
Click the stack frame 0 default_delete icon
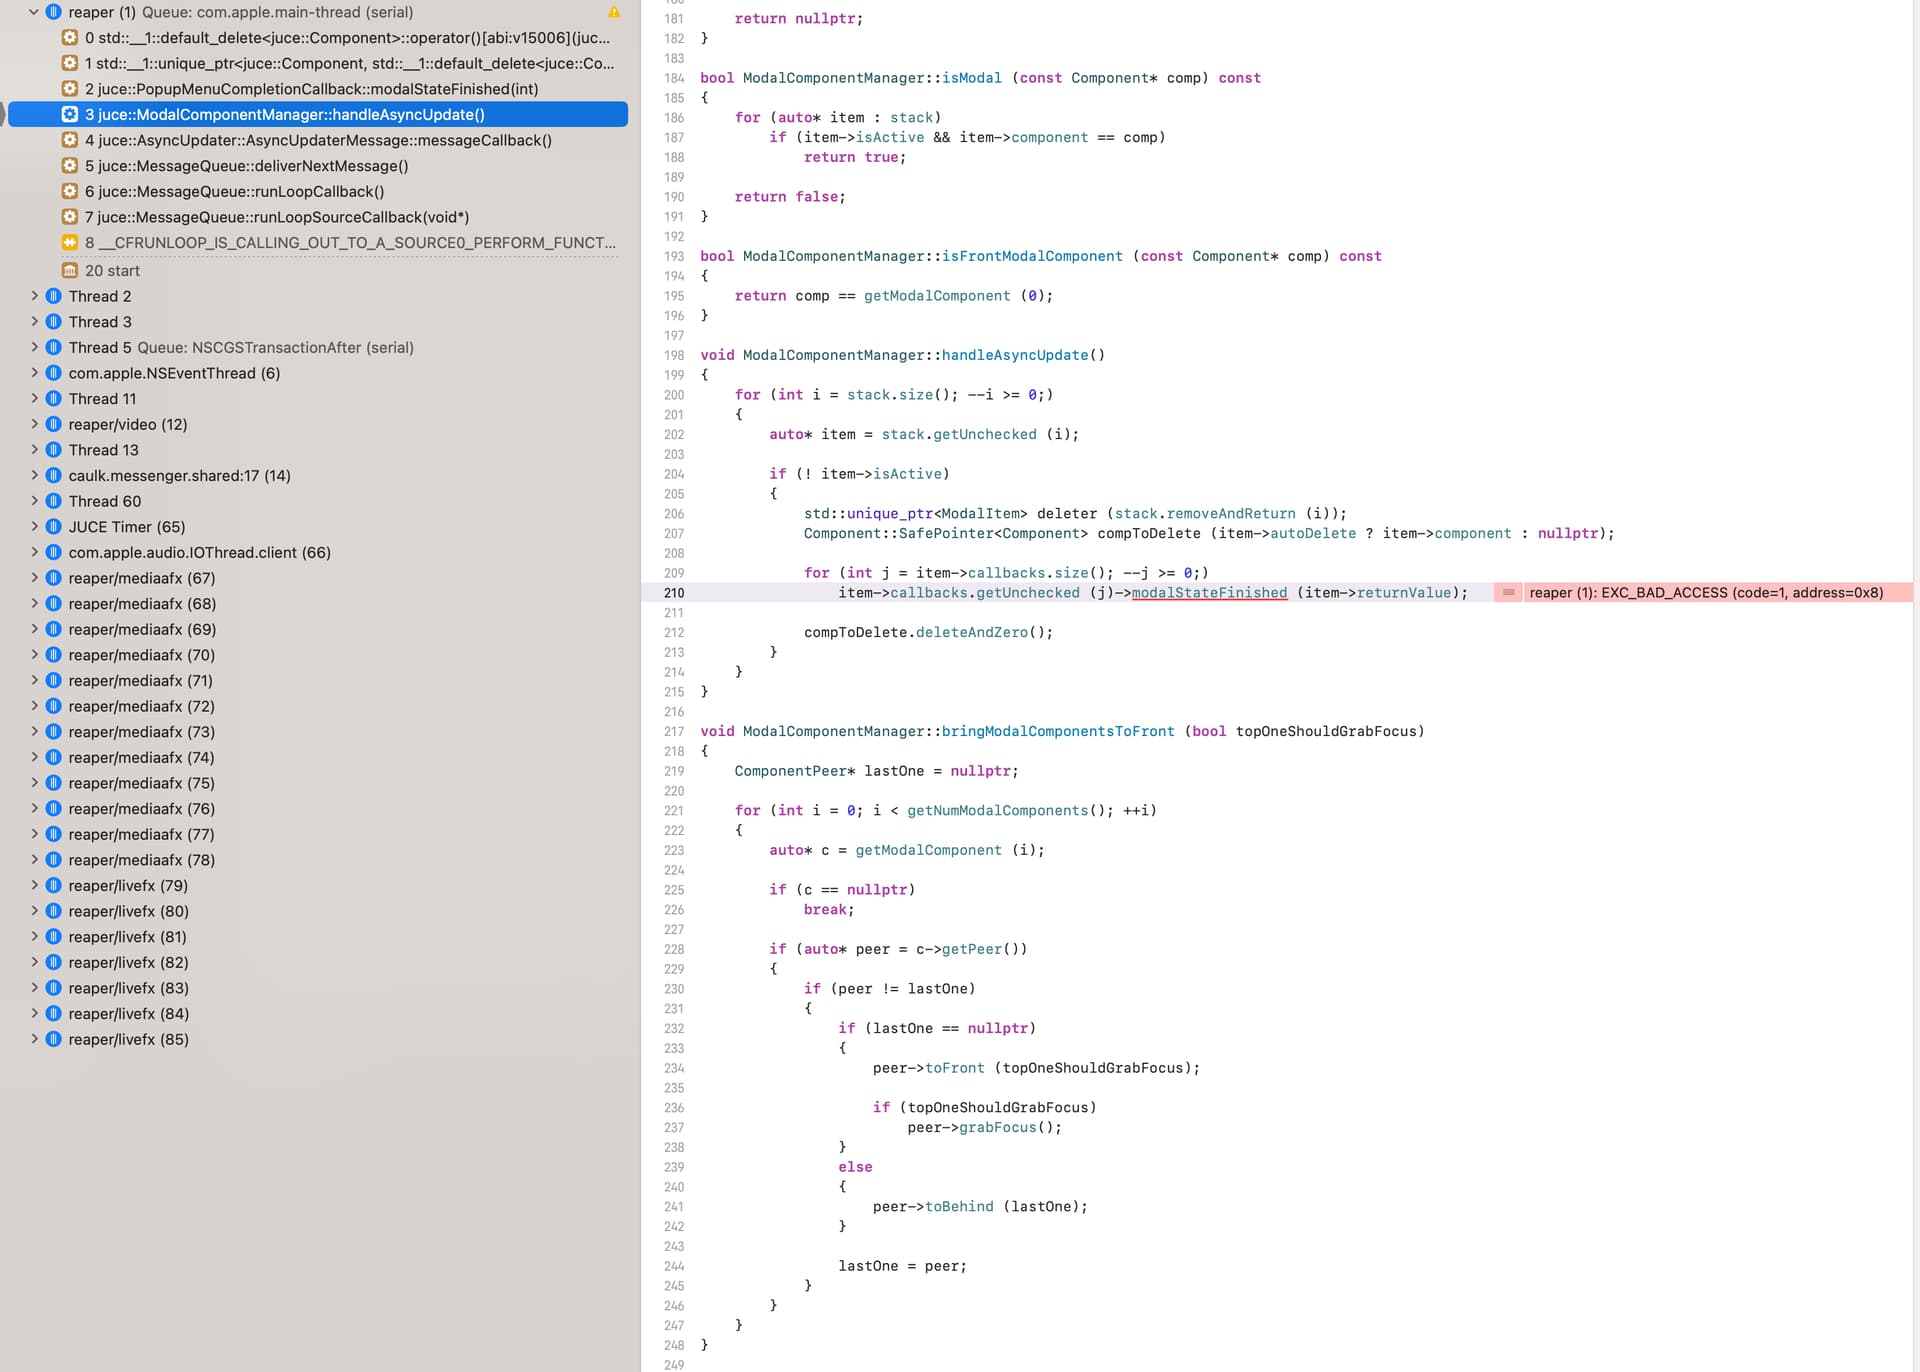pos(70,38)
